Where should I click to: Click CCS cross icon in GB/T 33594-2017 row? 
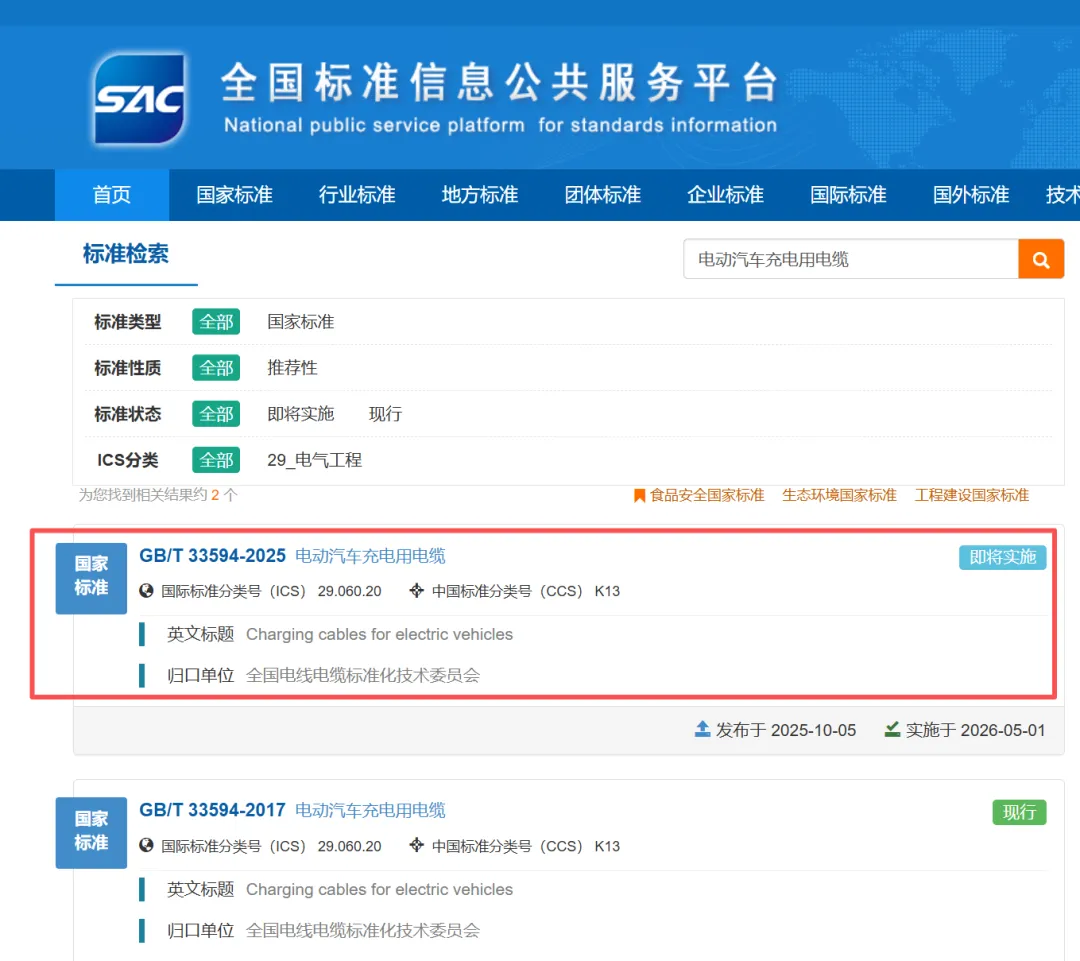[x=416, y=845]
